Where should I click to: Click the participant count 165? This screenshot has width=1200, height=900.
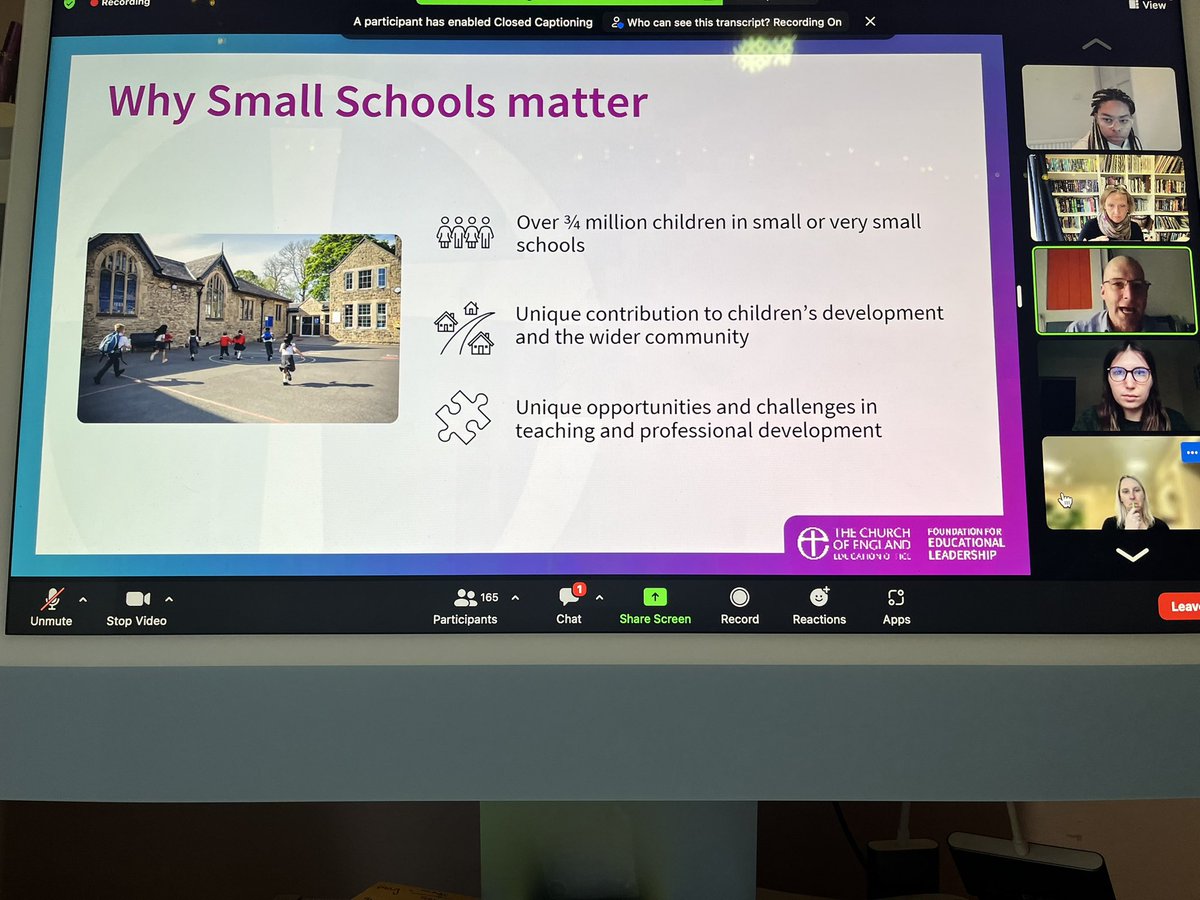click(489, 598)
